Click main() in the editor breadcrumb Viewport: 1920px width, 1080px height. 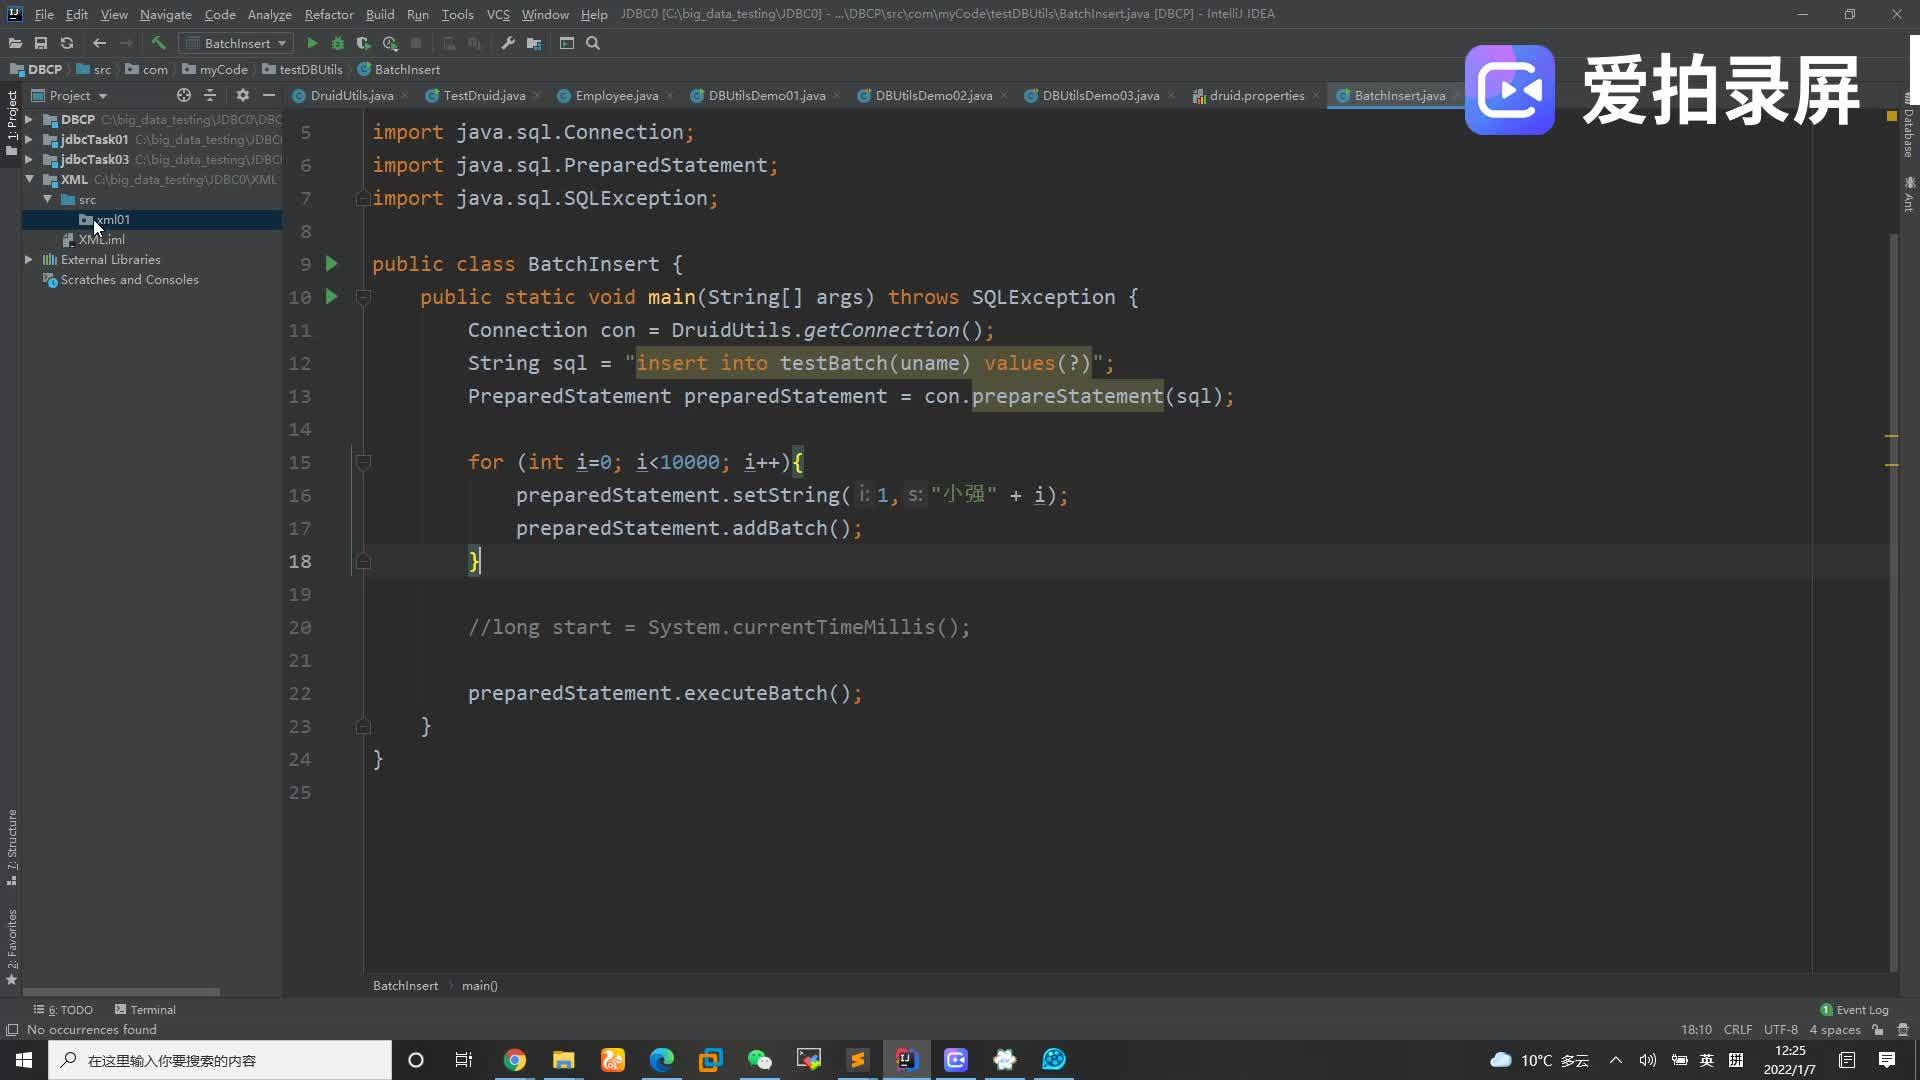point(480,986)
